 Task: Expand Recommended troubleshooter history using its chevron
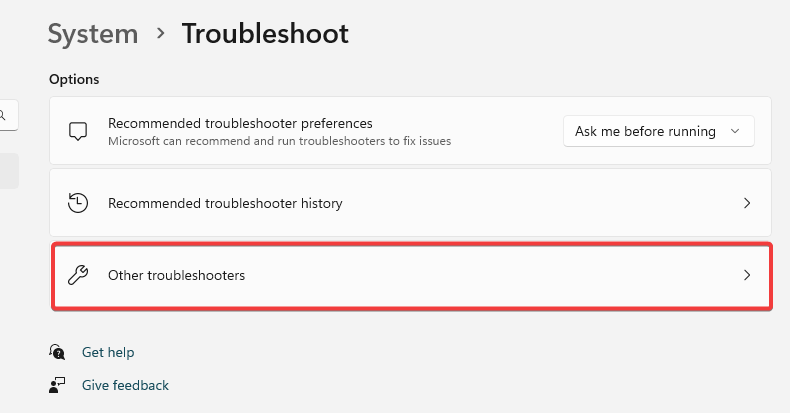[x=747, y=203]
